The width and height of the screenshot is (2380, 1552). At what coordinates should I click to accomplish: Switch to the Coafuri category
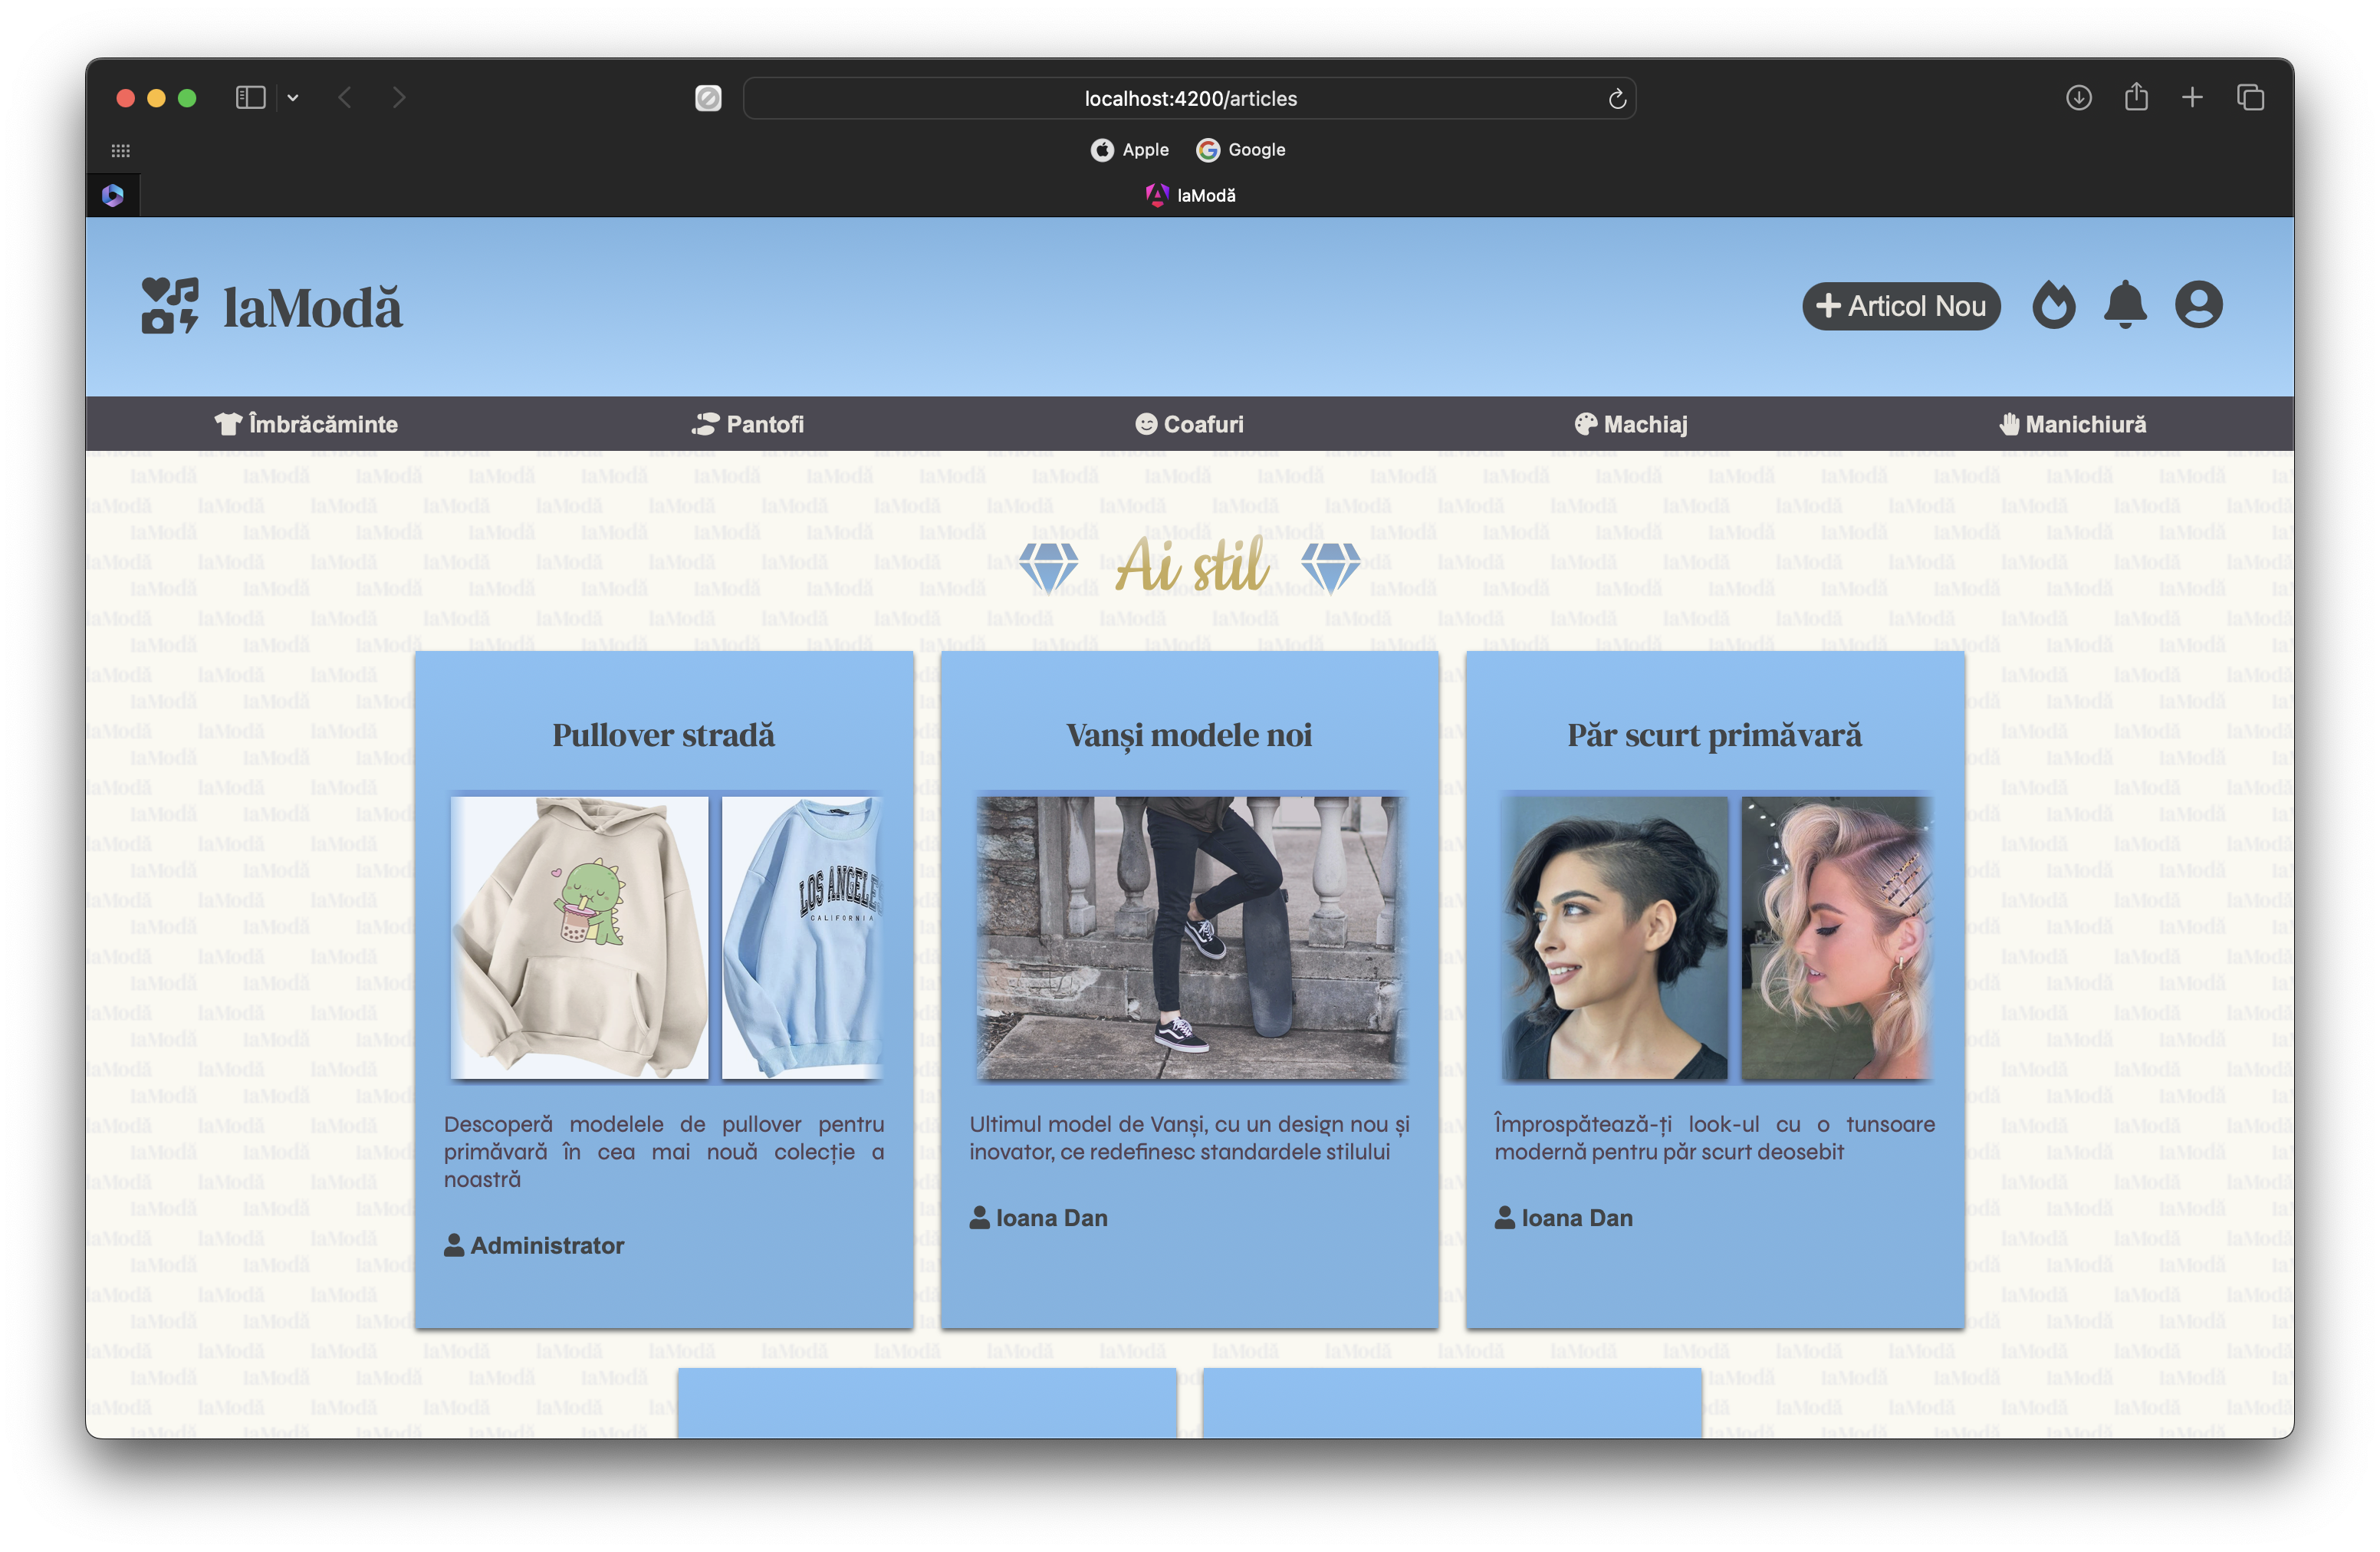(x=1189, y=424)
